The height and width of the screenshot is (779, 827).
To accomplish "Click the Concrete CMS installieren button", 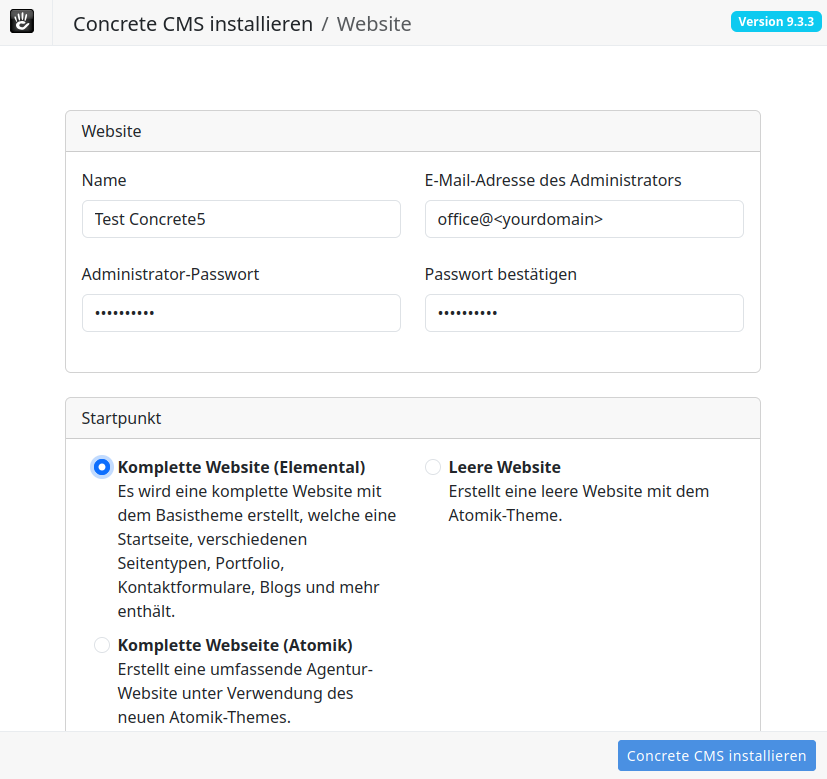I will pos(717,756).
